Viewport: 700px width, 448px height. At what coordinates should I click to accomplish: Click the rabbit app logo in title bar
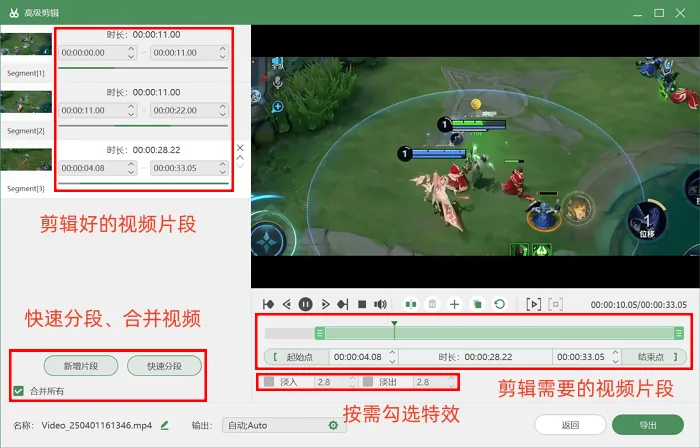tap(14, 12)
